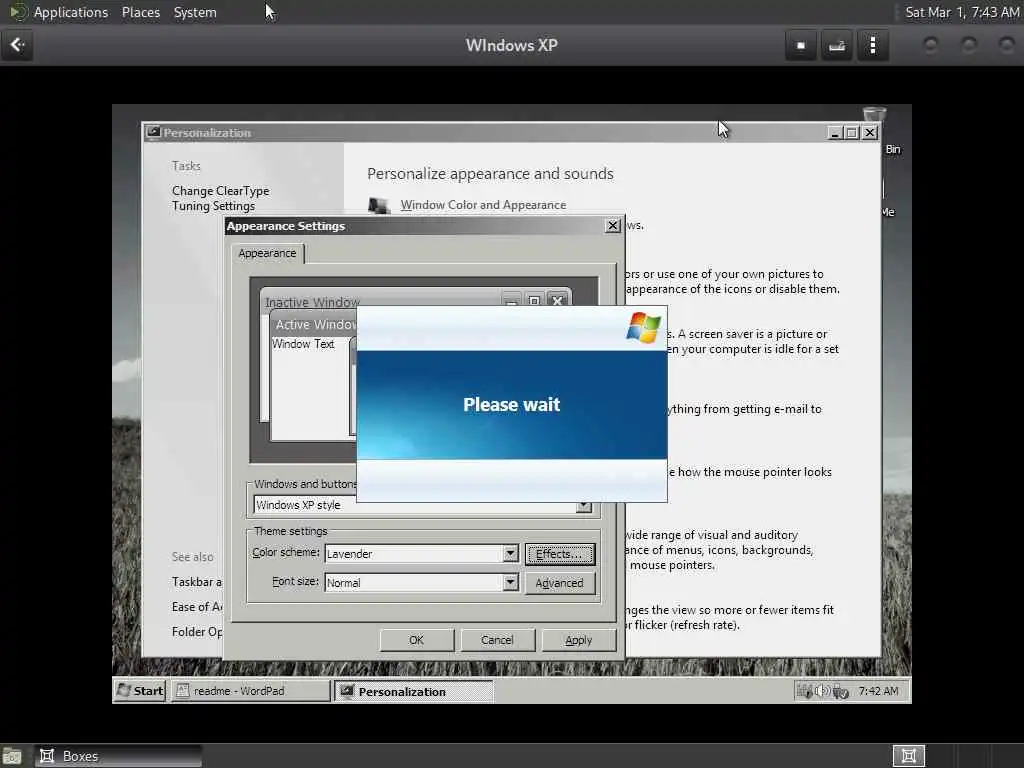This screenshot has height=768, width=1024.
Task: Click the network icon in XP system tray
Action: [x=805, y=691]
